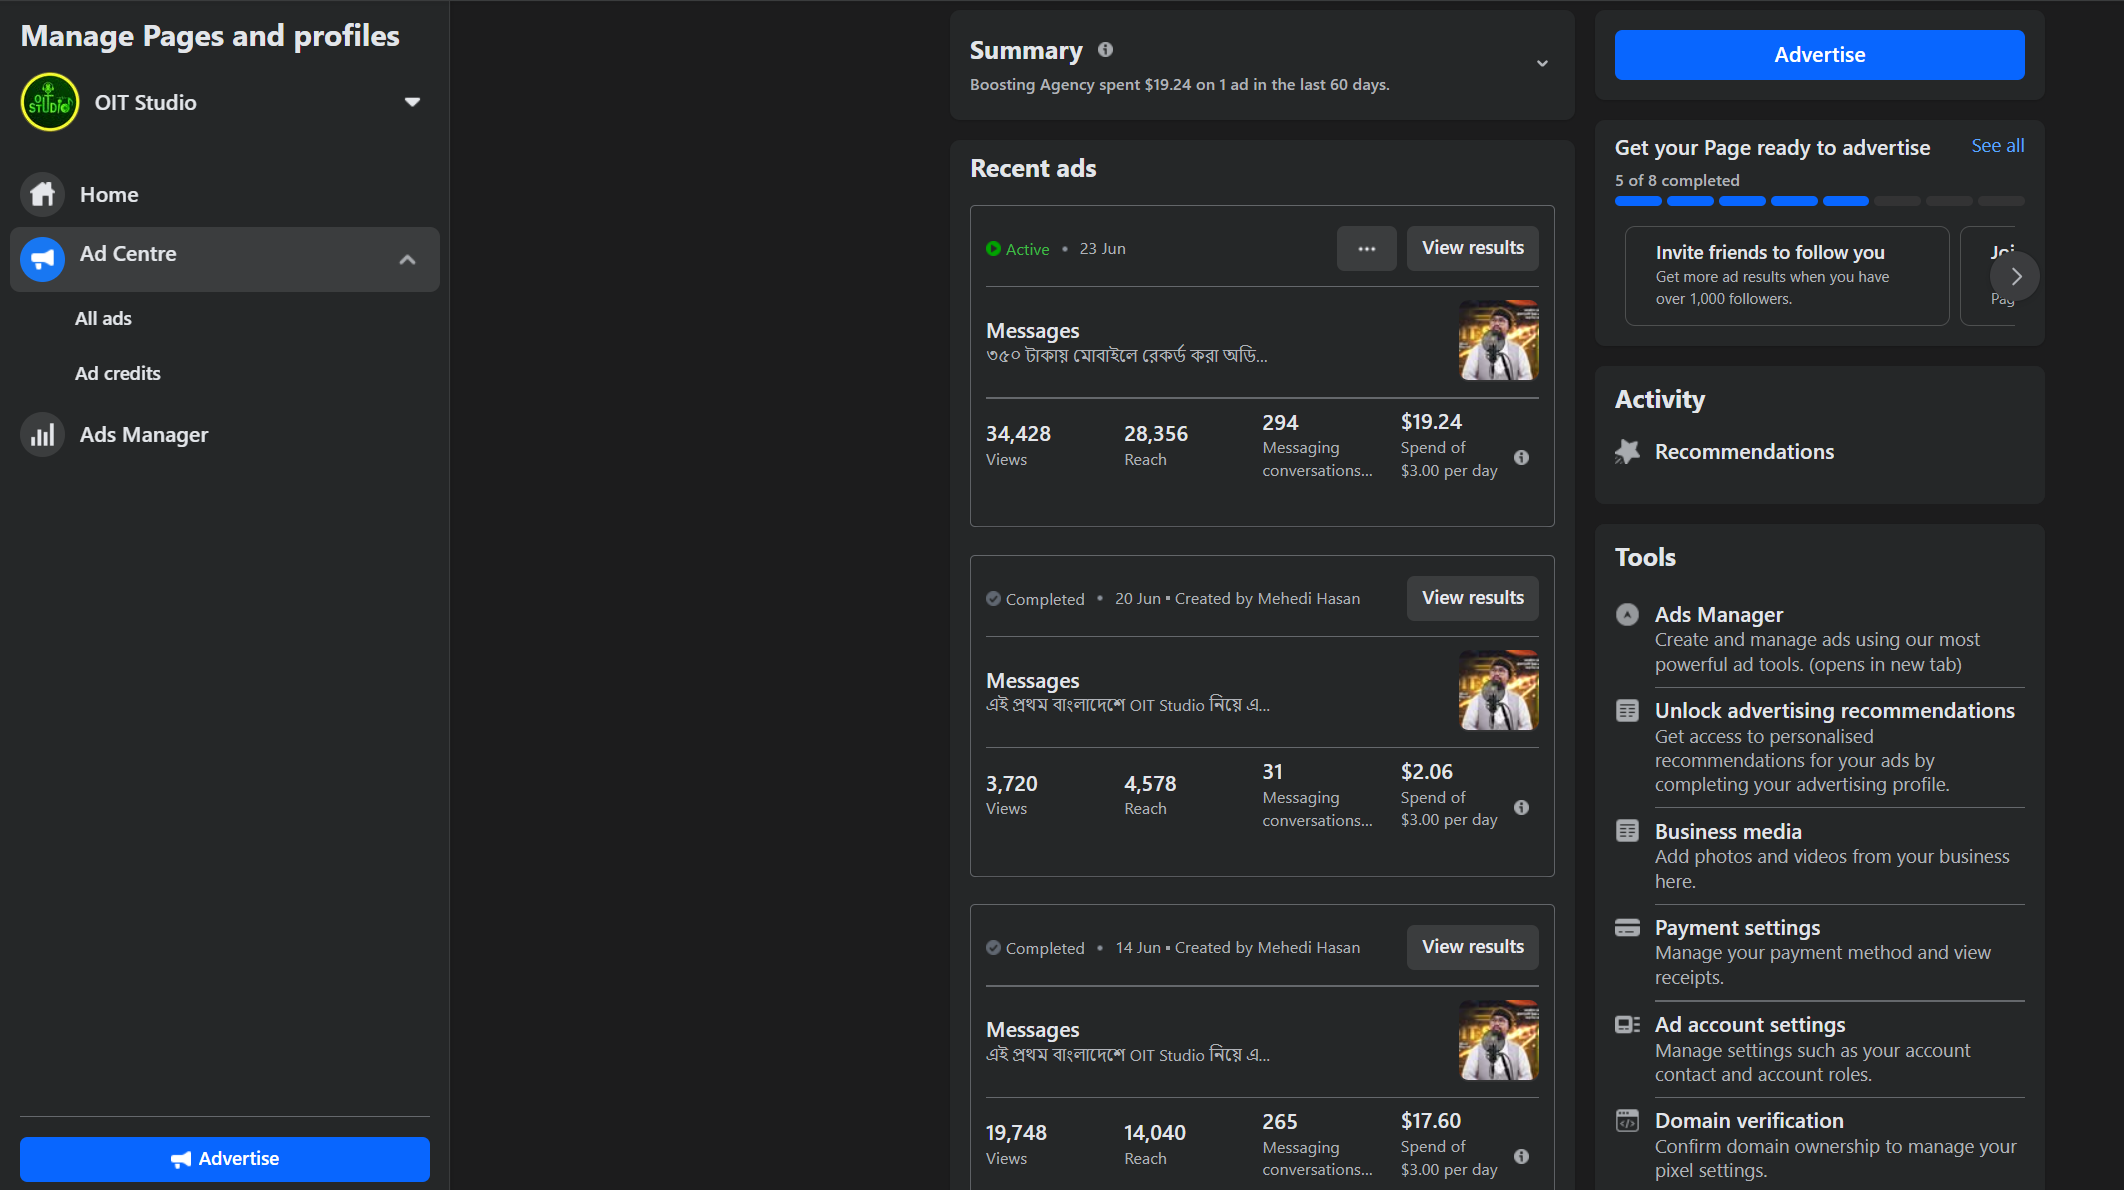Image resolution: width=2124 pixels, height=1190 pixels.
Task: Click info icon beside $19.24 spend
Action: (x=1521, y=458)
